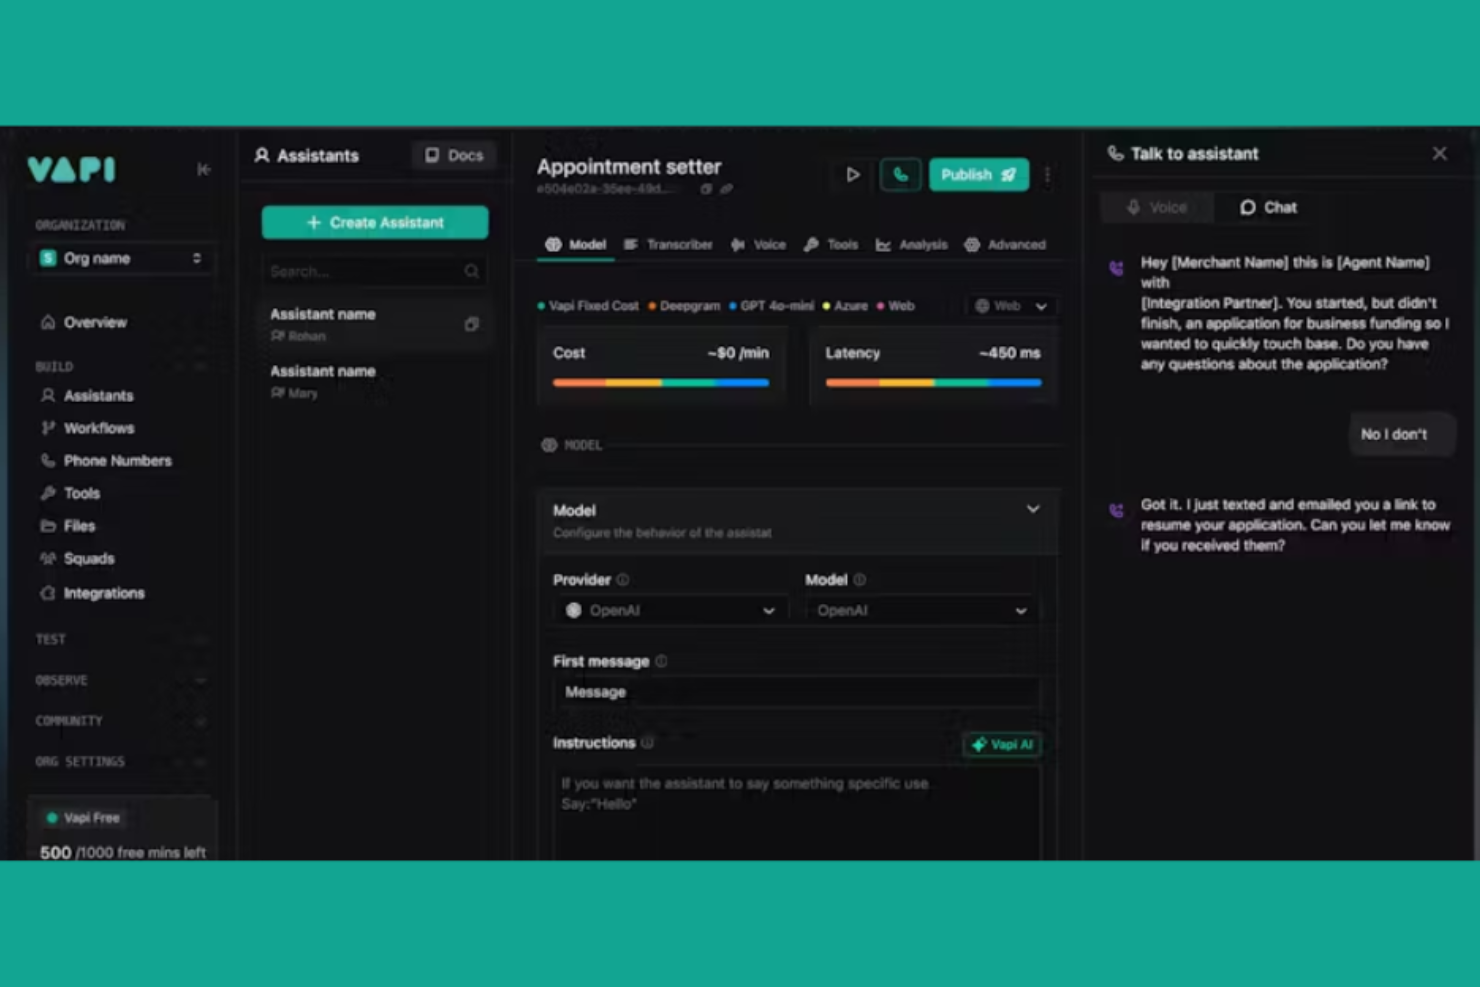Viewport: 1480px width, 987px height.
Task: Switch to the Voice configuration tab
Action: coord(758,244)
